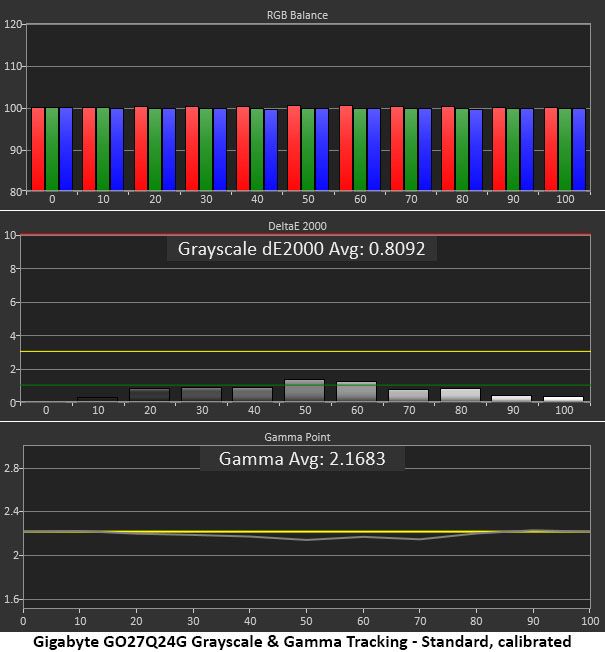
Task: Click the blue bar at 60 in RGB Balance
Action: tap(374, 150)
